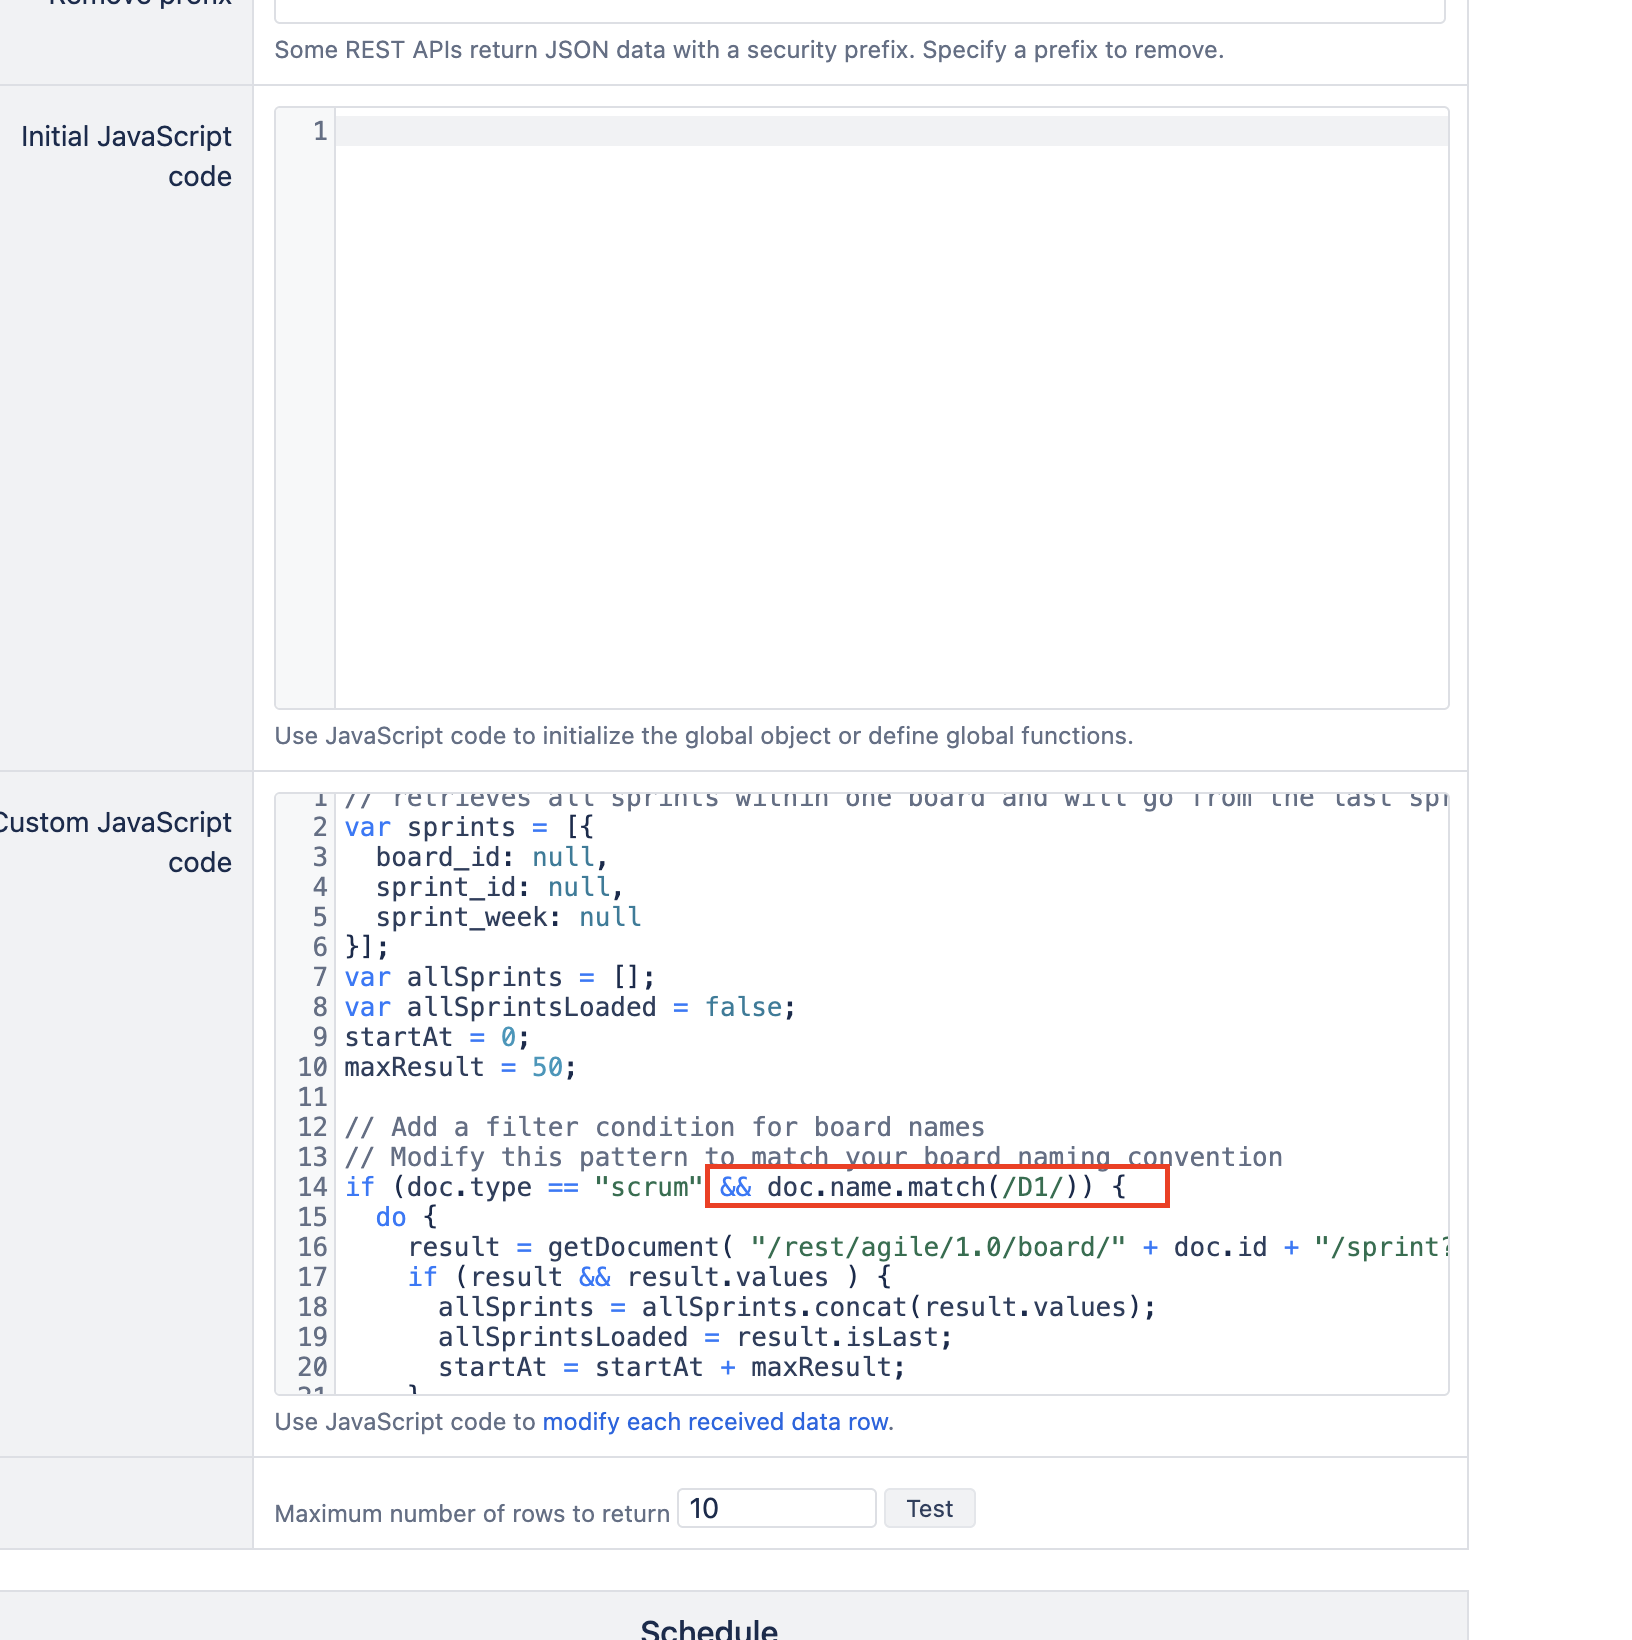Viewport: 1632px width, 1640px height.
Task: Click the "allSprintsLoaded = result.isLast;" line
Action: tap(694, 1337)
